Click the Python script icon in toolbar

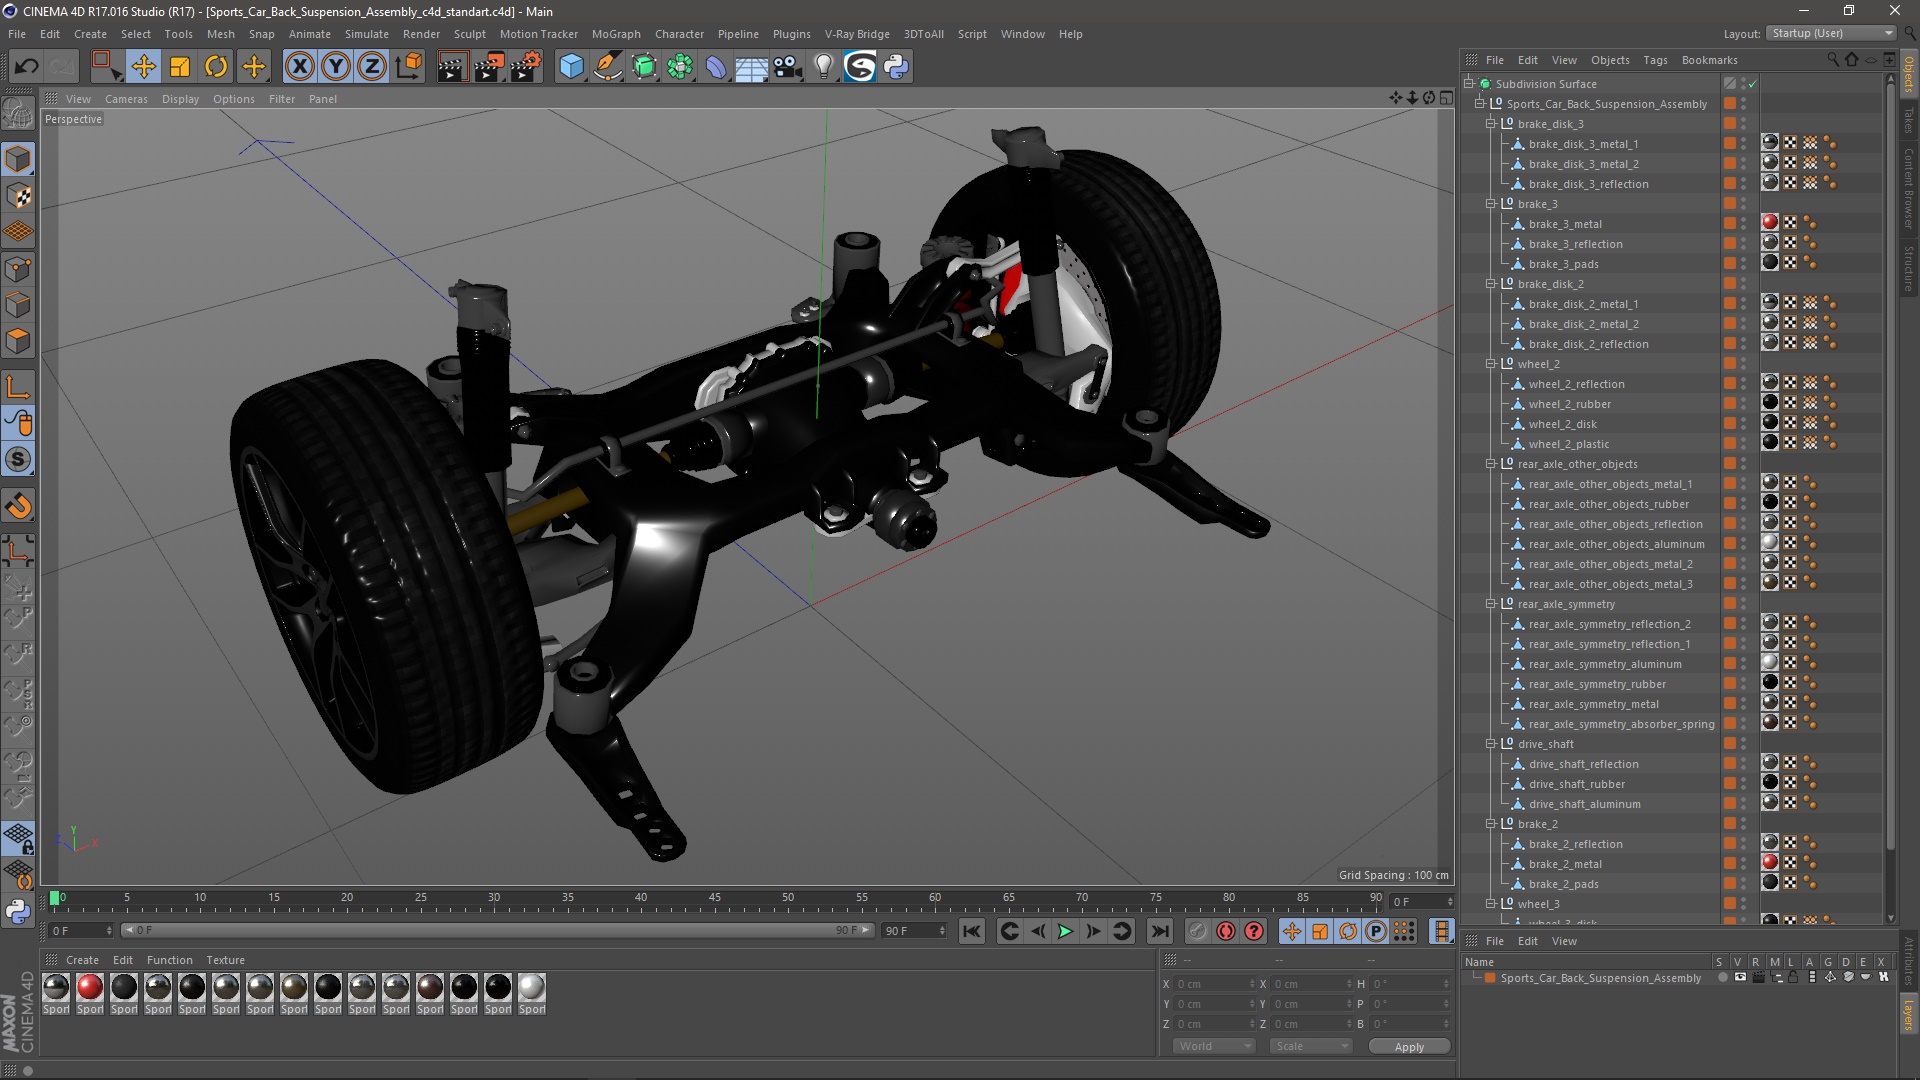(x=896, y=67)
